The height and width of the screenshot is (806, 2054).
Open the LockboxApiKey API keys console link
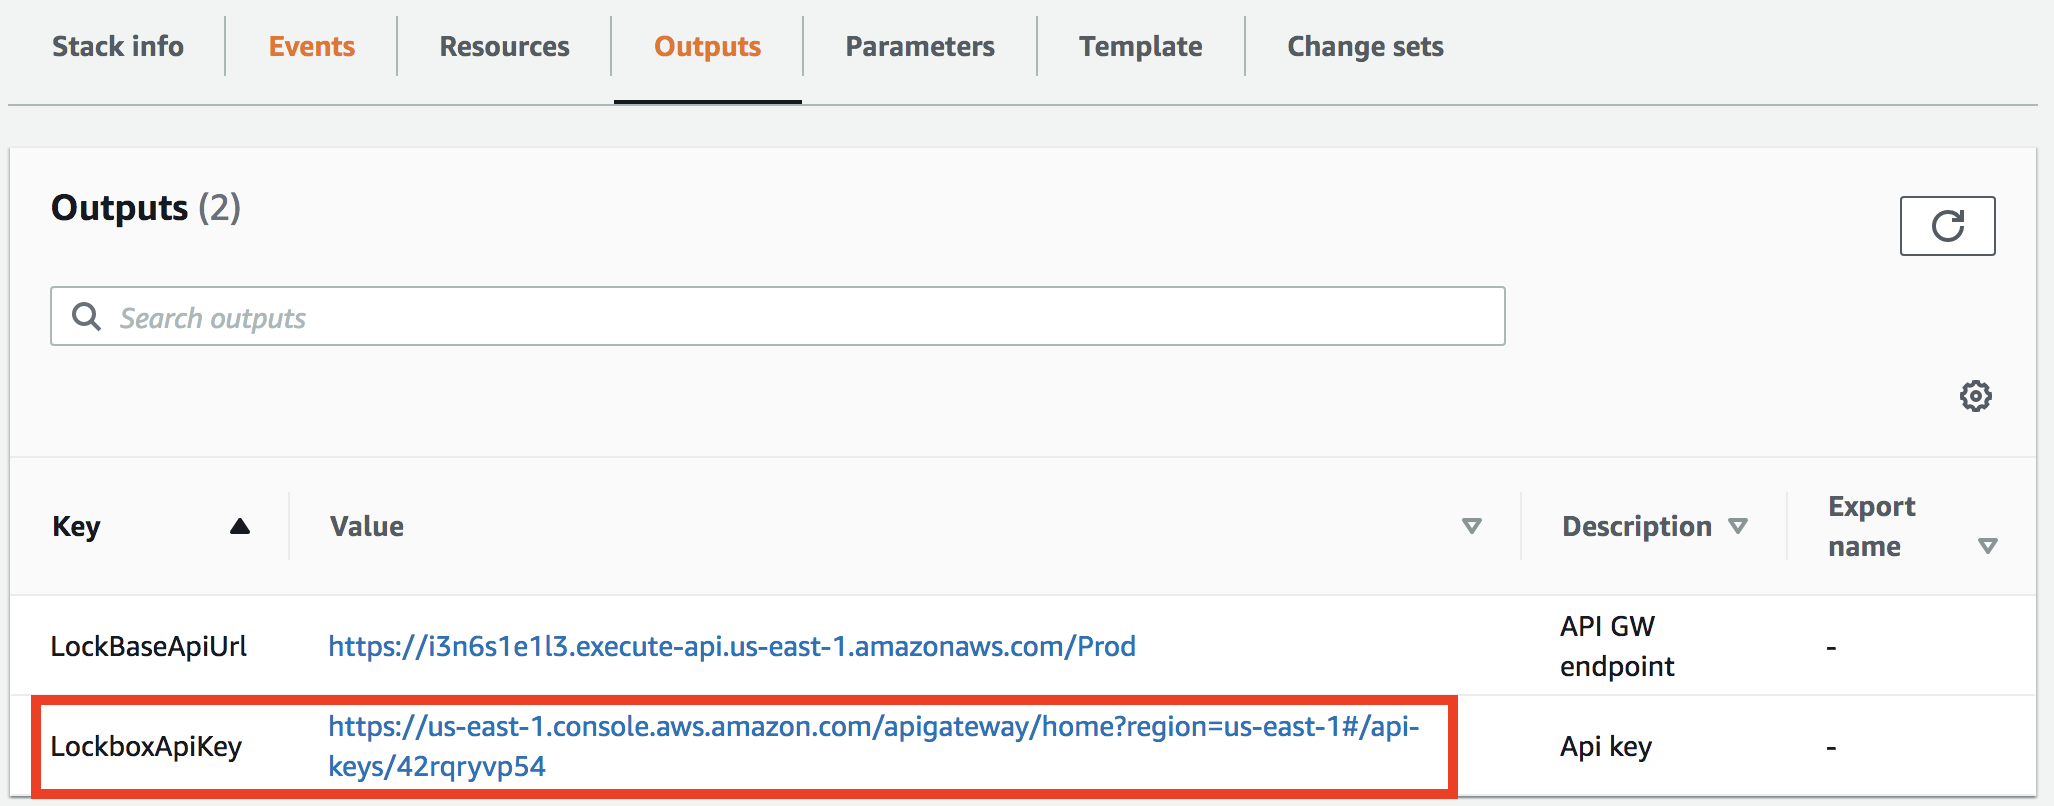pos(873,727)
